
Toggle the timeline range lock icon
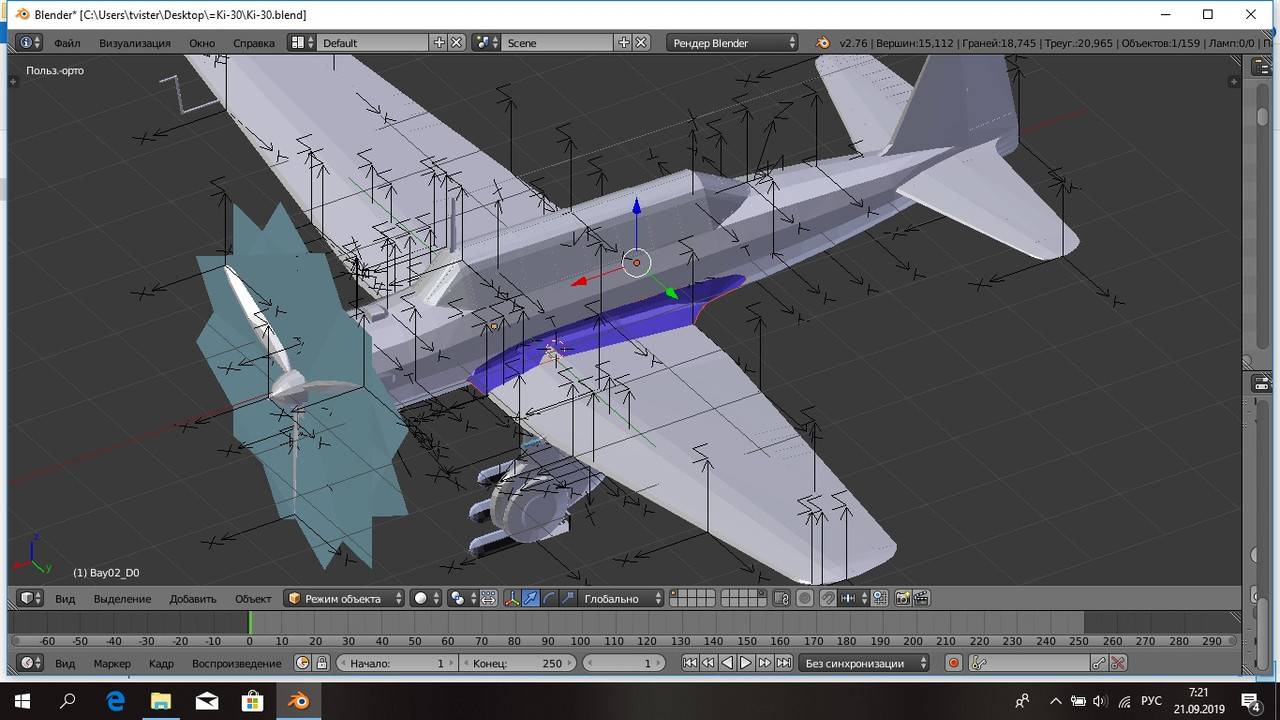[322, 663]
